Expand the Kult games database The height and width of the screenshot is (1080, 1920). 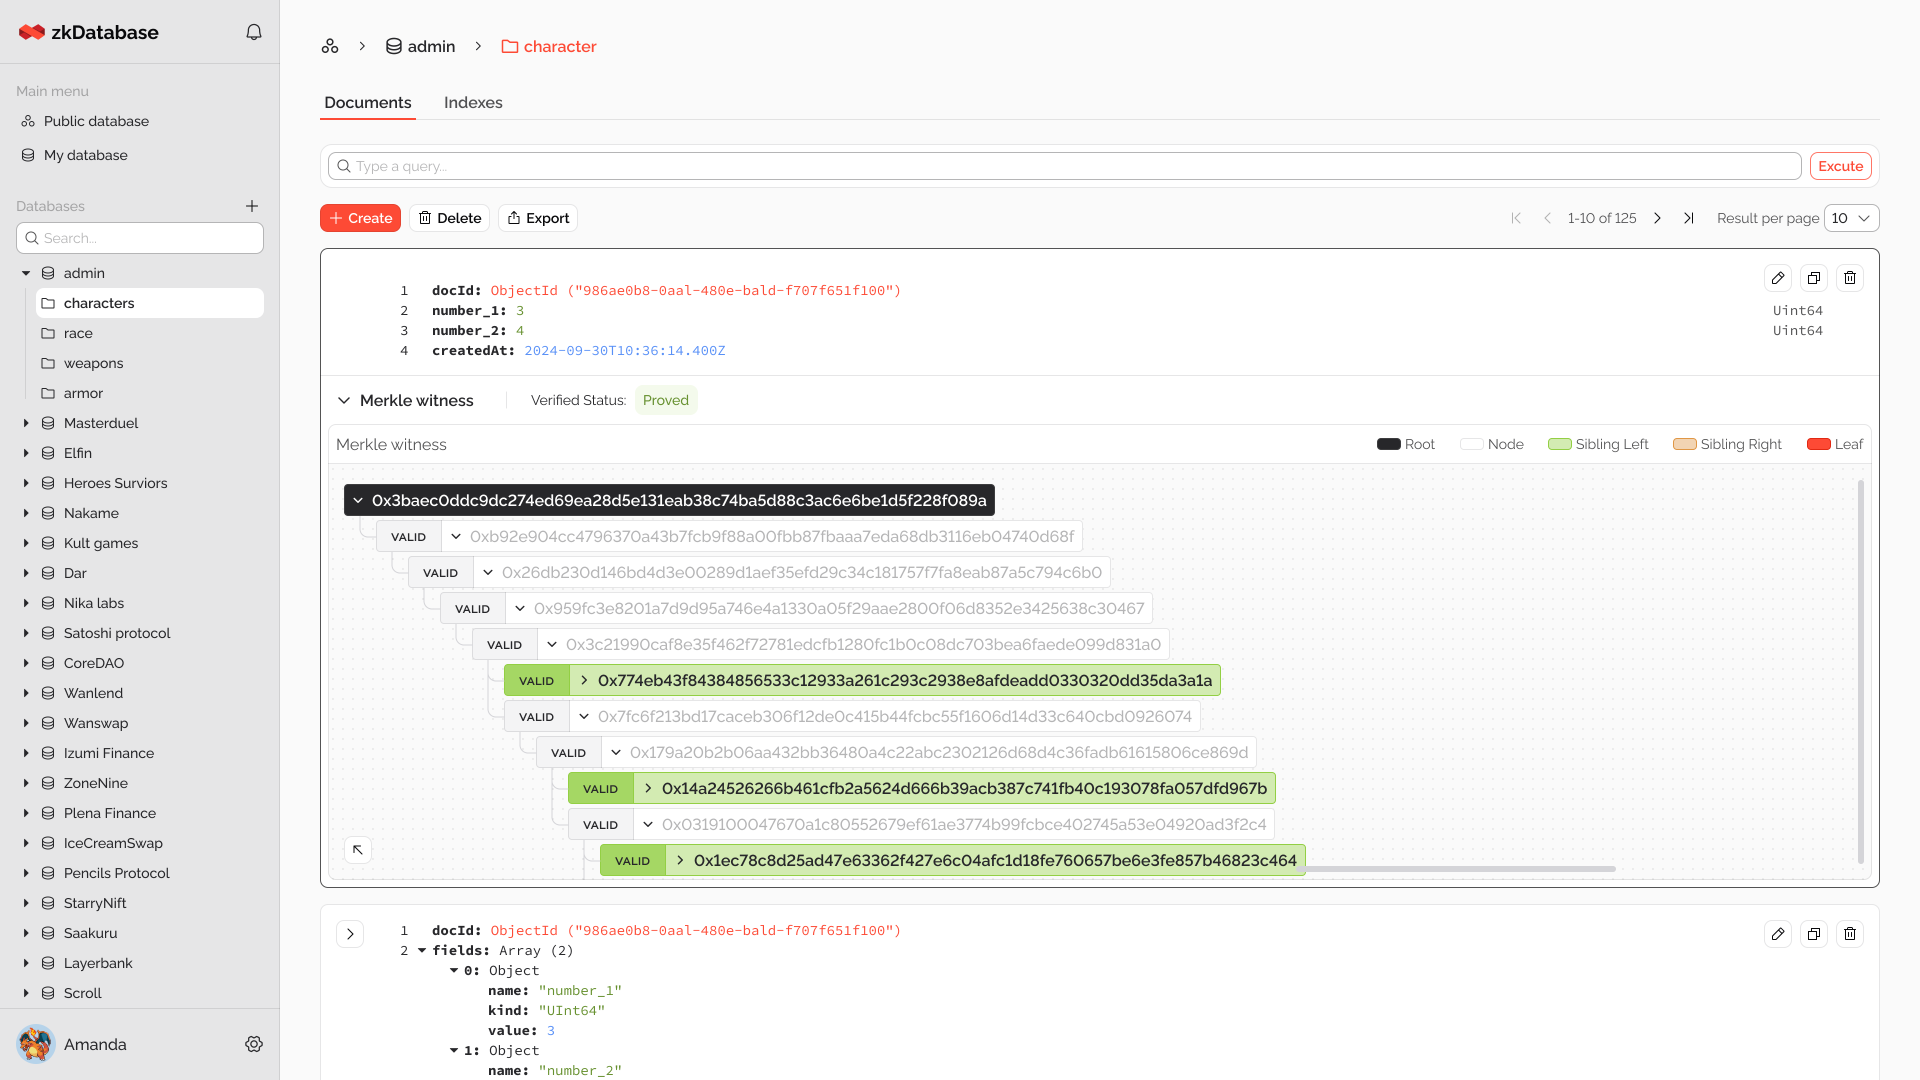pos(26,543)
